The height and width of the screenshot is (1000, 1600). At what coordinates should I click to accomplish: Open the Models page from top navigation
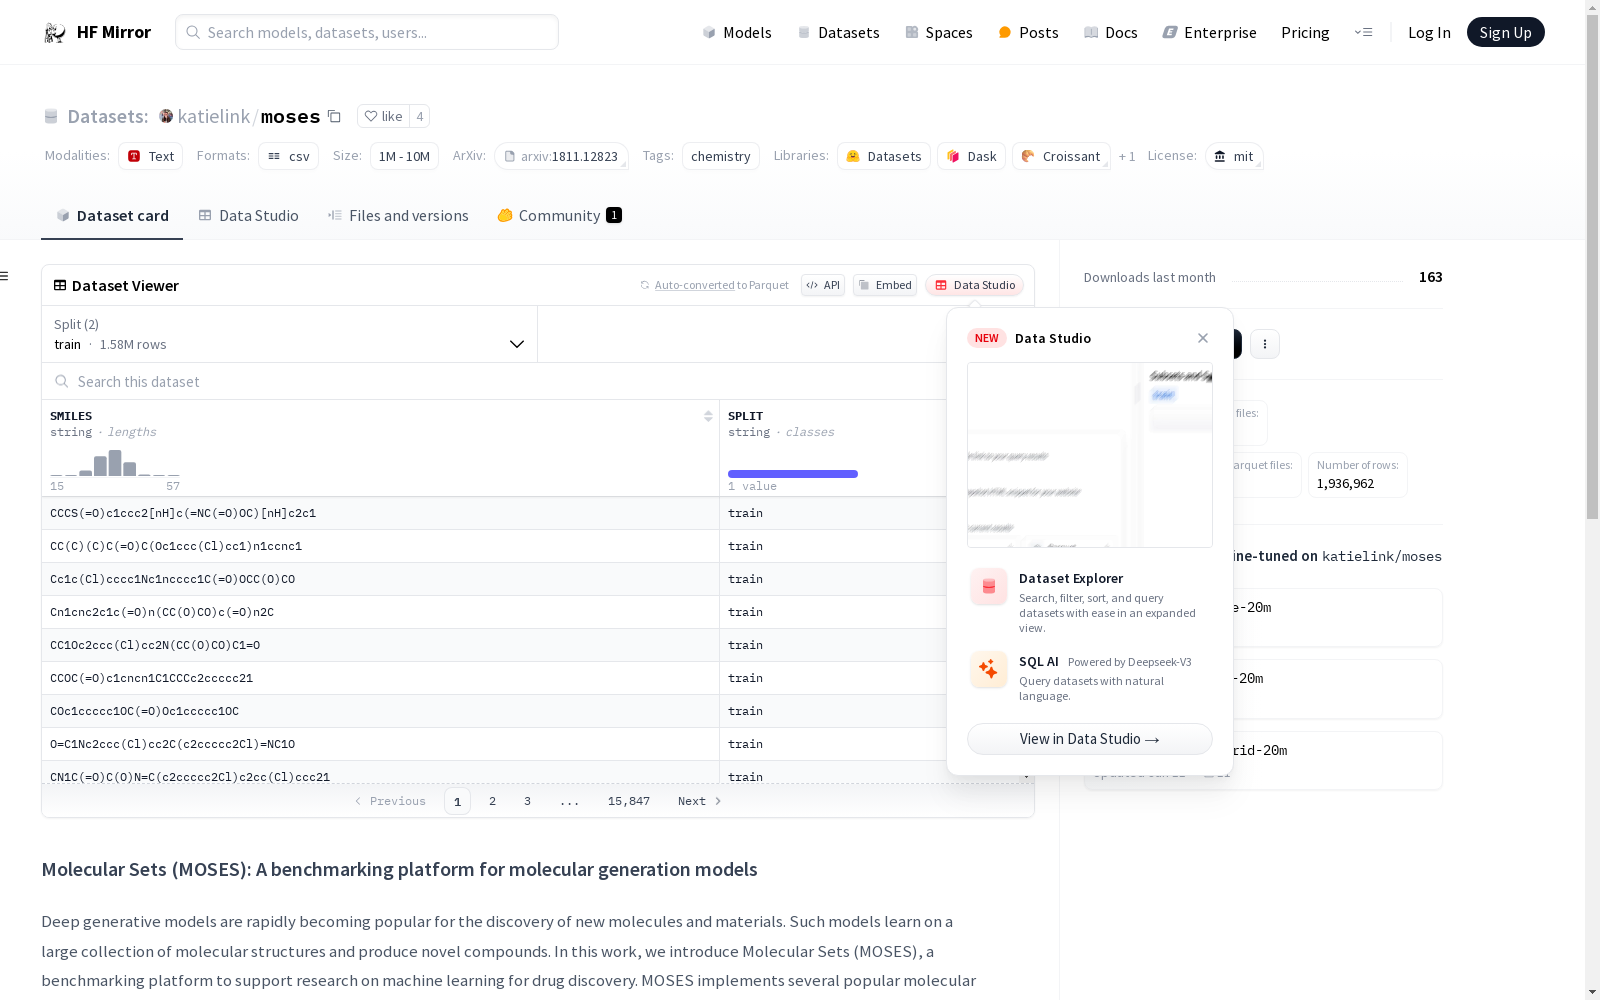pos(737,32)
